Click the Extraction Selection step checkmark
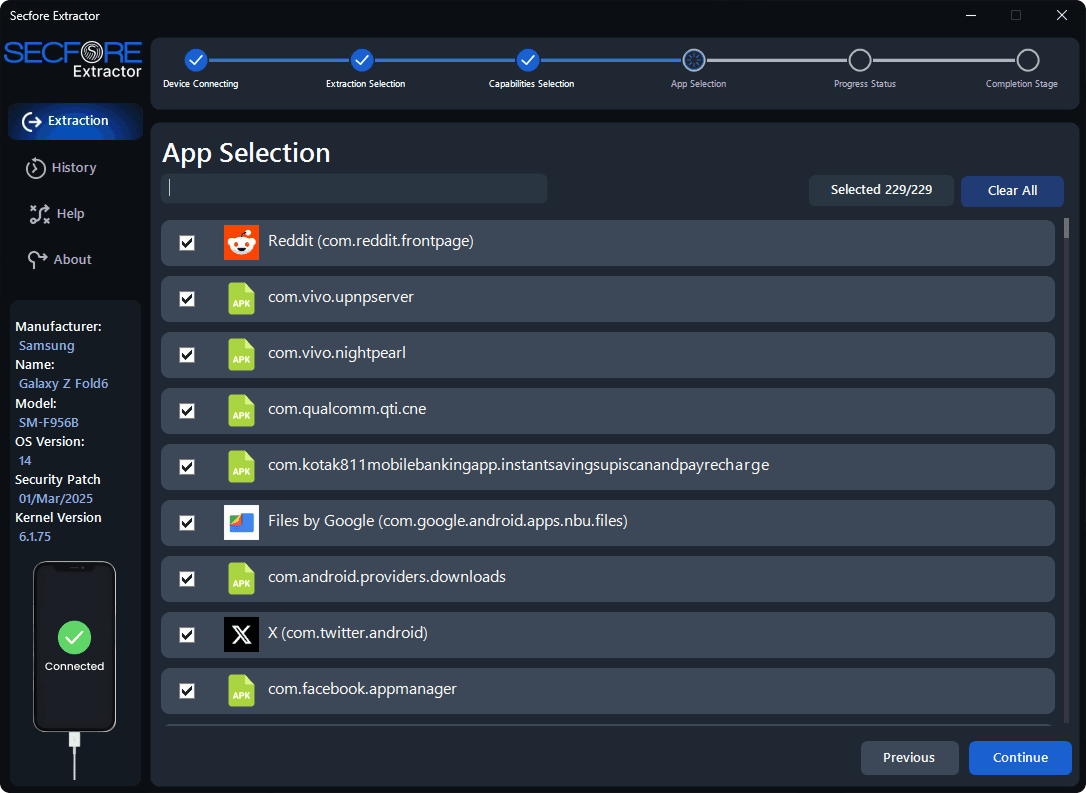This screenshot has height=793, width=1086. coord(362,60)
